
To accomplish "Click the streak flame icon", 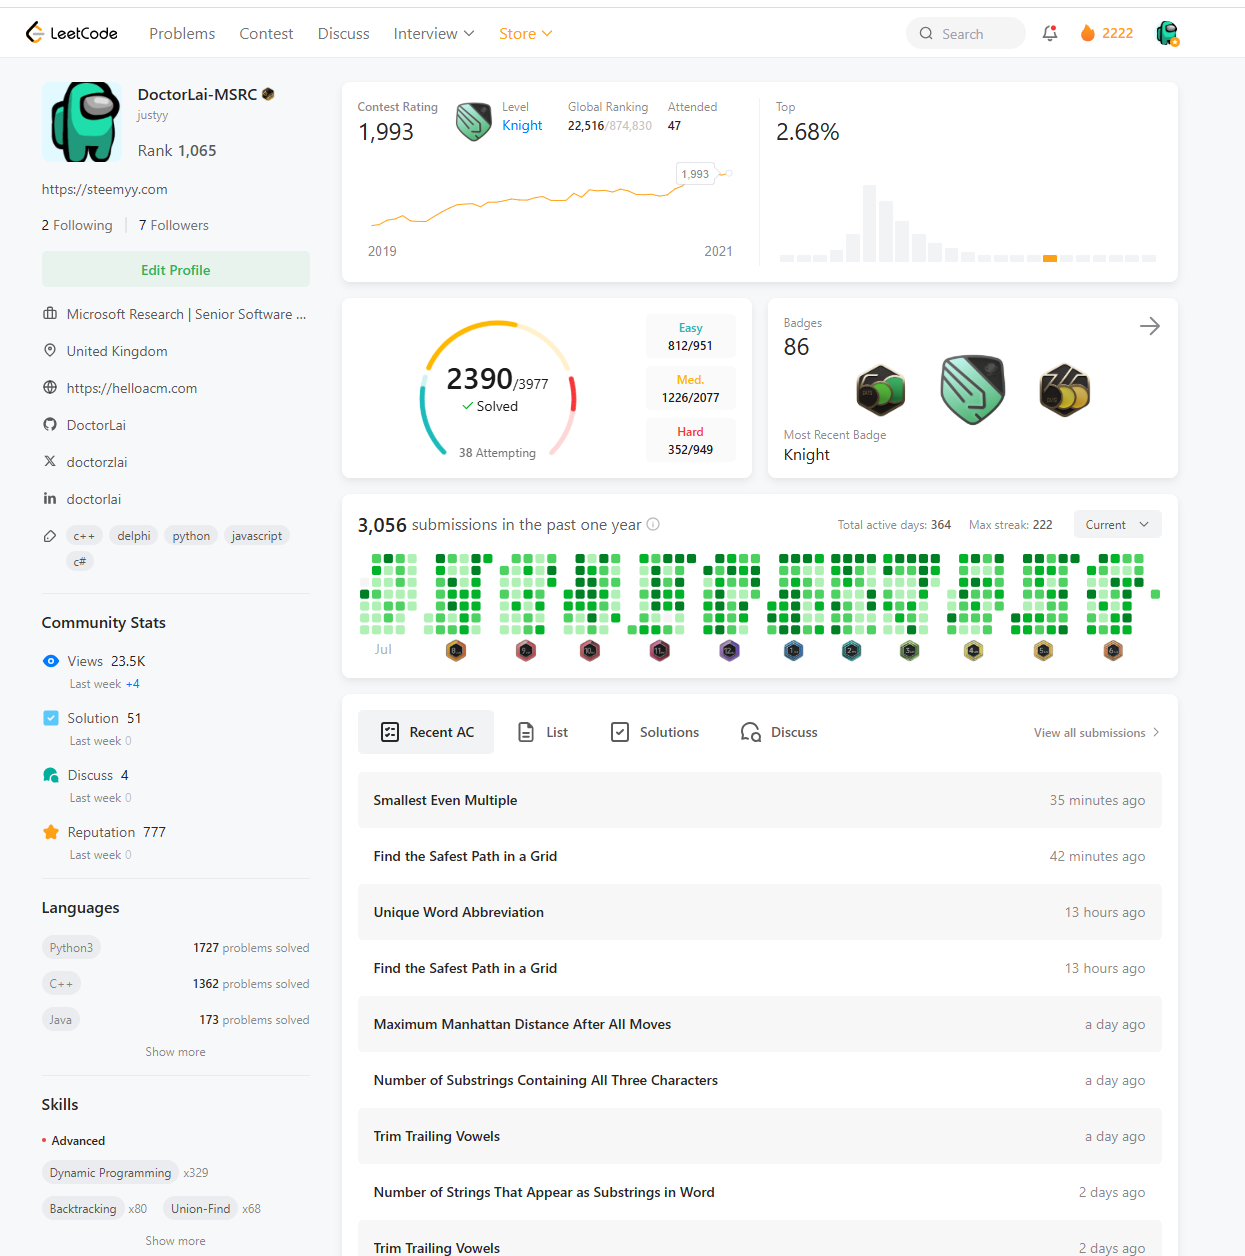I will pos(1088,33).
